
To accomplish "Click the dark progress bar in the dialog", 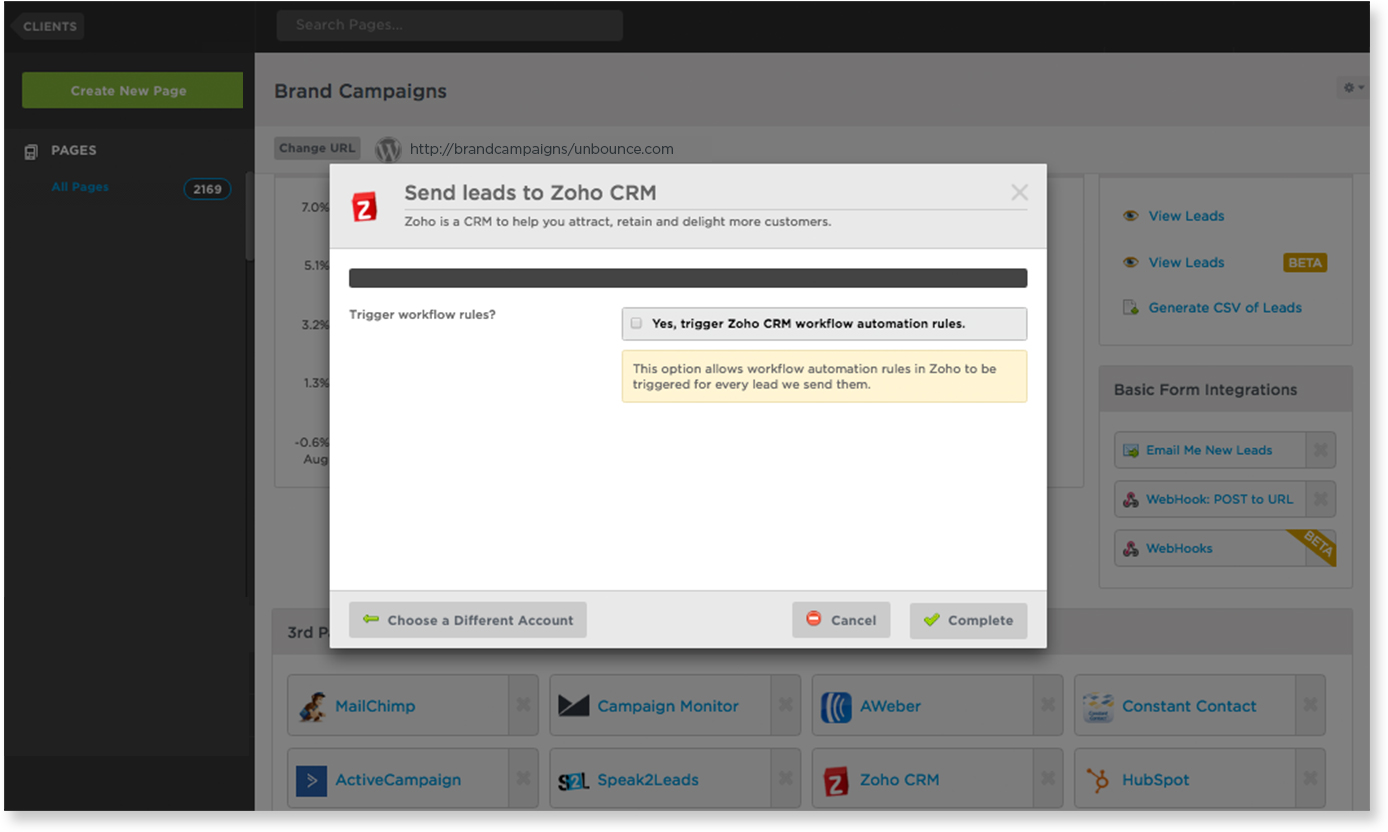I will 688,278.
